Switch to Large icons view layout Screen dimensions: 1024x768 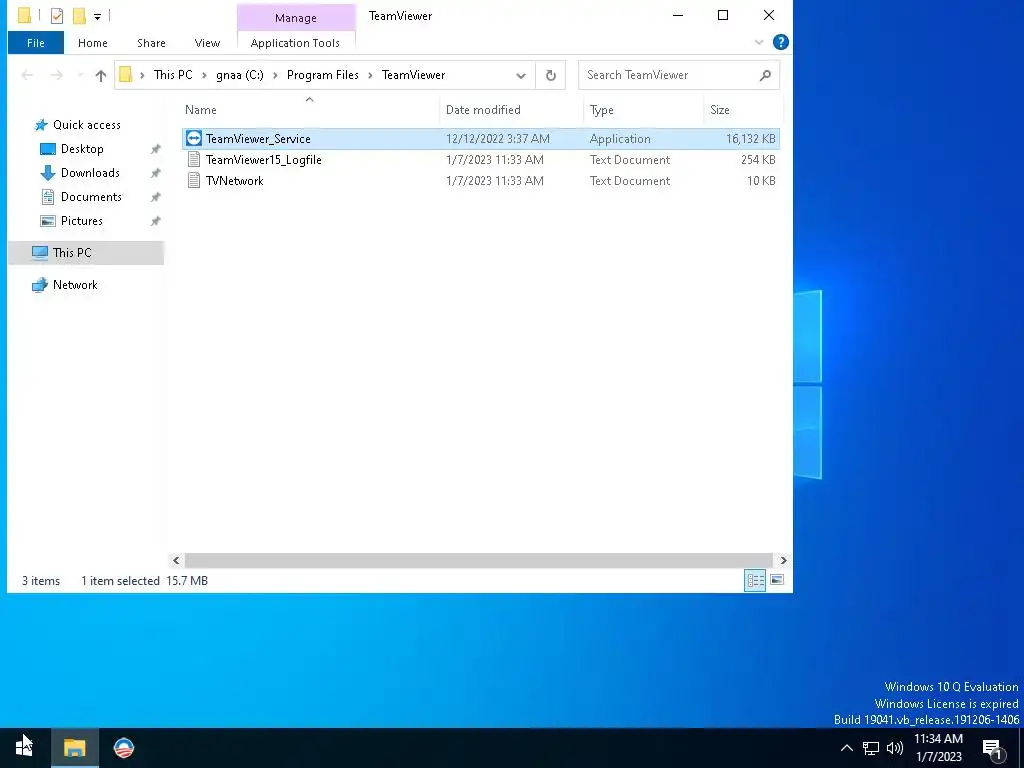pyautogui.click(x=777, y=581)
